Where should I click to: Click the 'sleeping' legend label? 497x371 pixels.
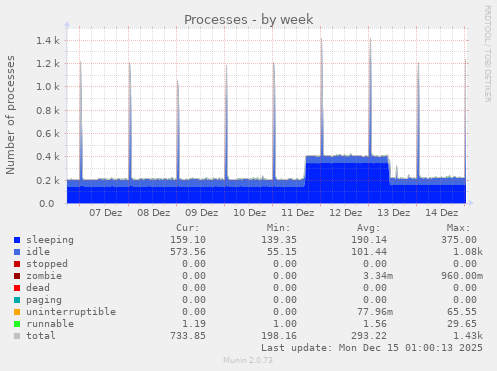point(50,240)
